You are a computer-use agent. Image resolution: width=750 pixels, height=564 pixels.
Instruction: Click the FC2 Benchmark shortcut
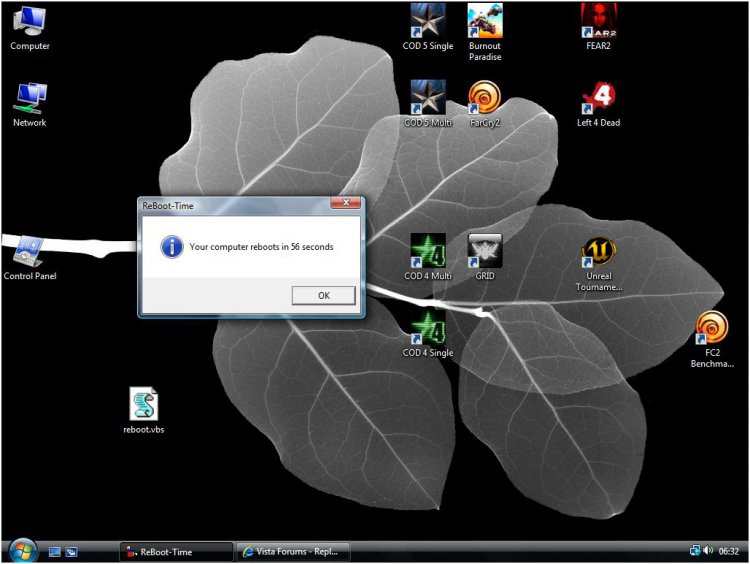[711, 328]
